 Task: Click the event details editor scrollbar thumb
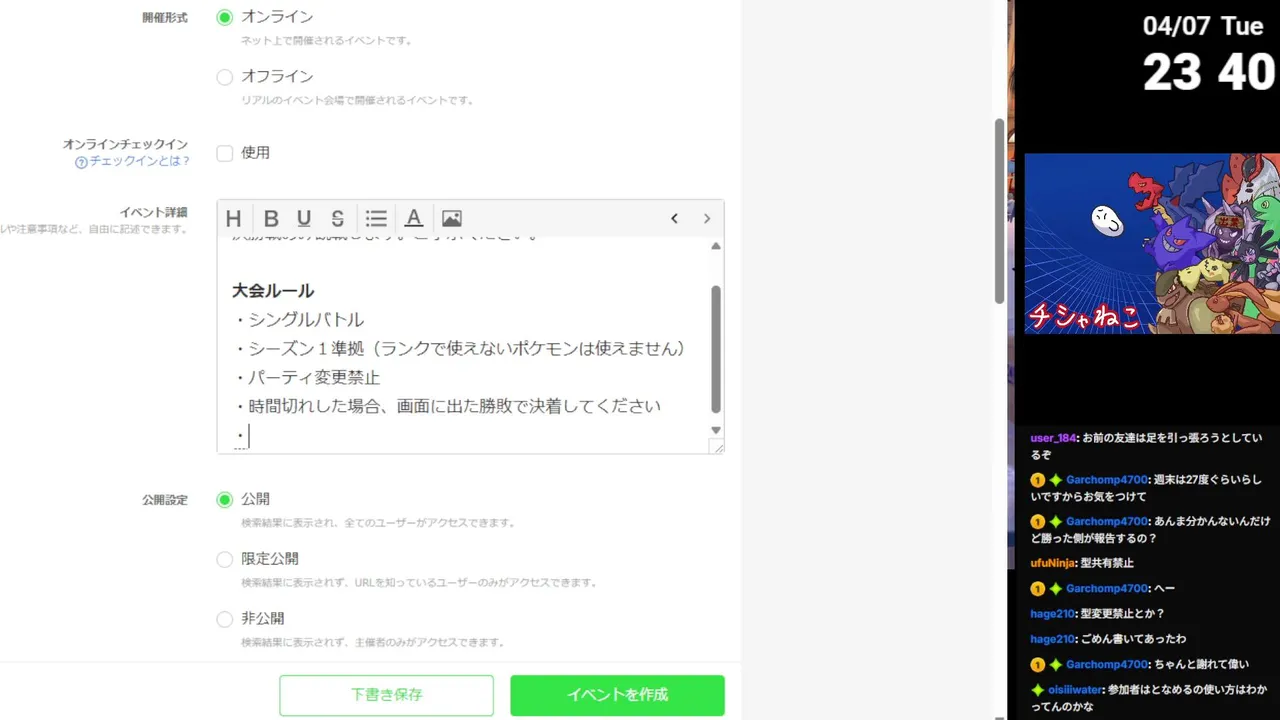click(x=715, y=349)
